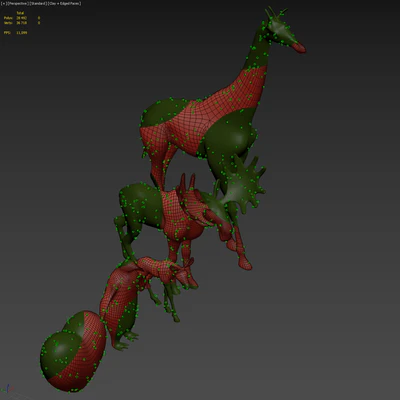
Task: Click the FPS readout in the viewport
Action: pos(15,33)
